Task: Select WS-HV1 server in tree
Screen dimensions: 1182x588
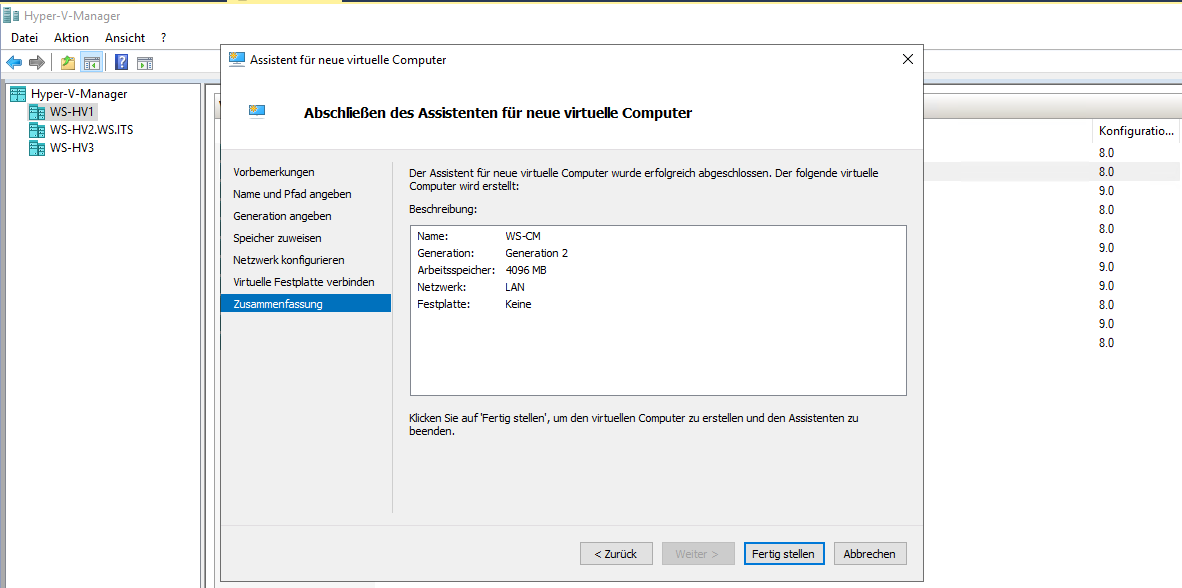Action: (72, 112)
